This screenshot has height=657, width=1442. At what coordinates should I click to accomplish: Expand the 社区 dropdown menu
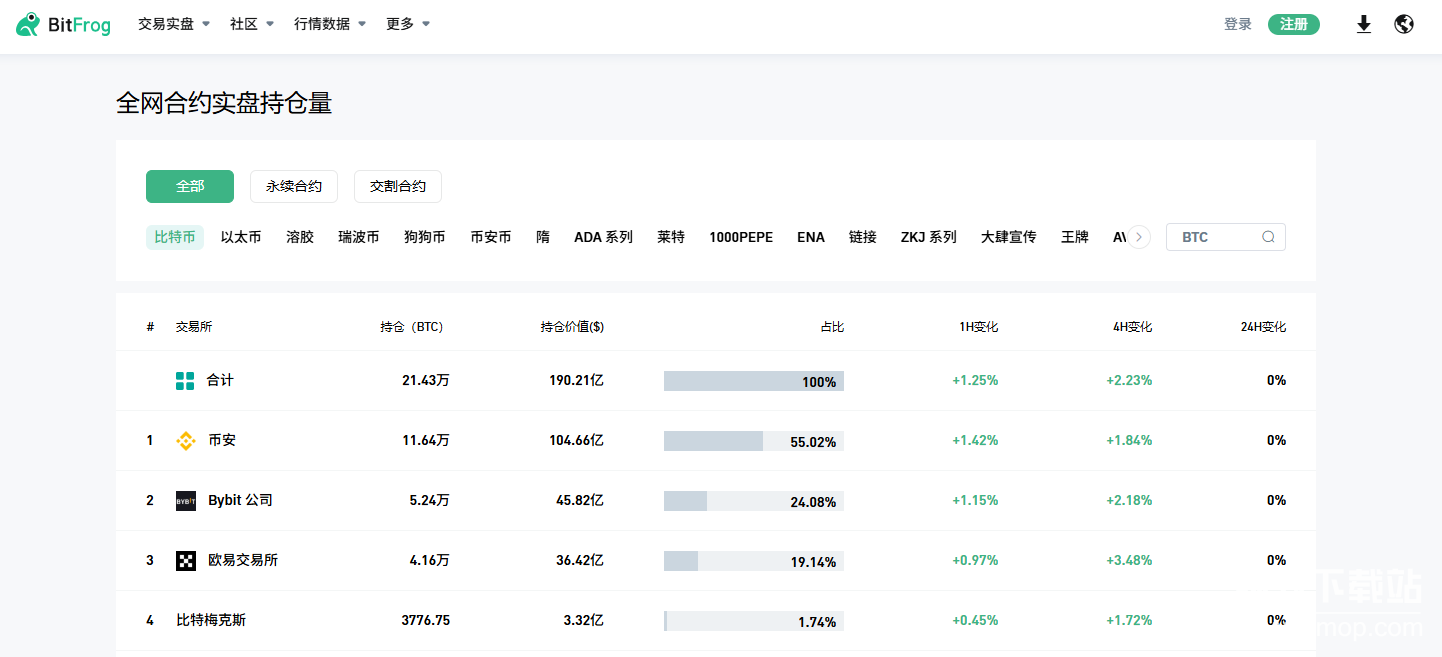click(252, 24)
